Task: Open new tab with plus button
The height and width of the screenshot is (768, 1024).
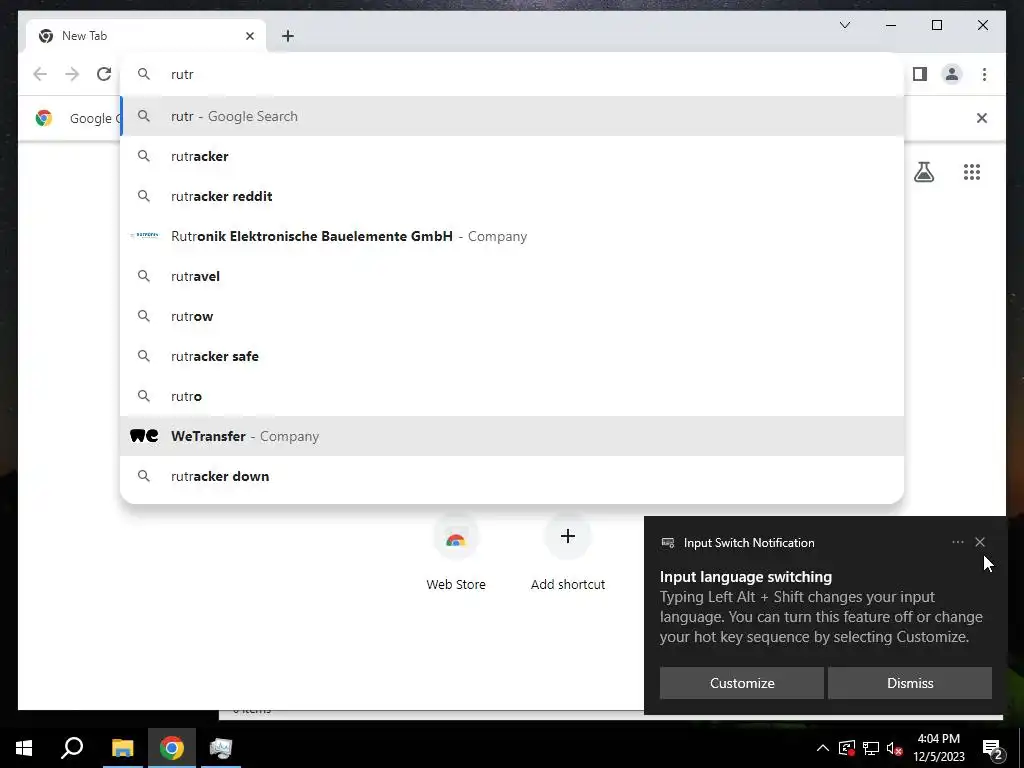Action: coord(288,36)
